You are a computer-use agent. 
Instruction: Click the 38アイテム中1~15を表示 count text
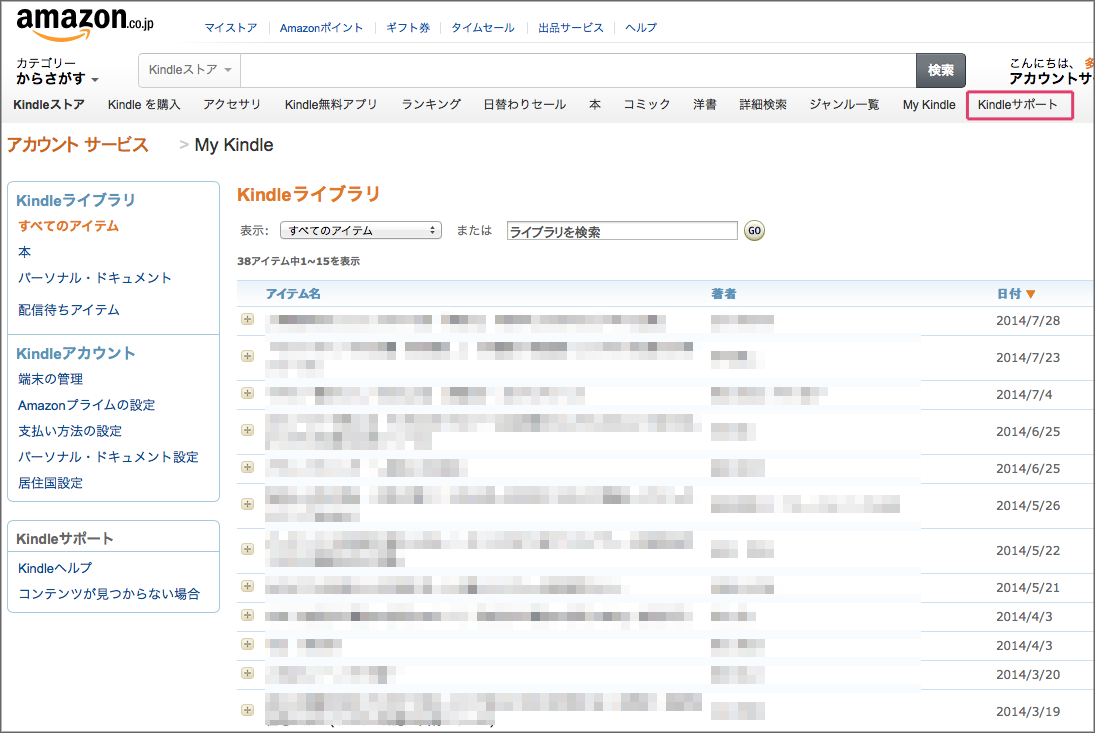299,261
